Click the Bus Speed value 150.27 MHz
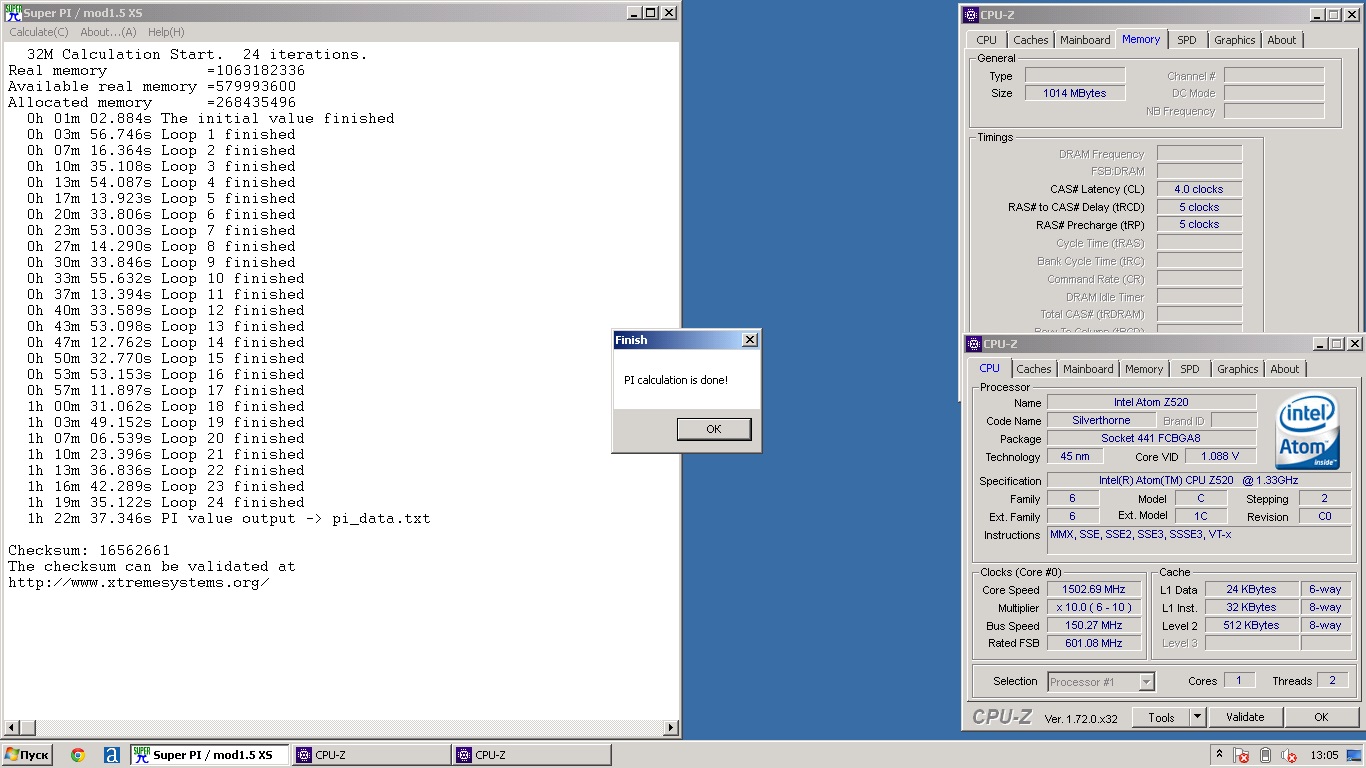Screen dimensions: 1366x768 [1094, 626]
